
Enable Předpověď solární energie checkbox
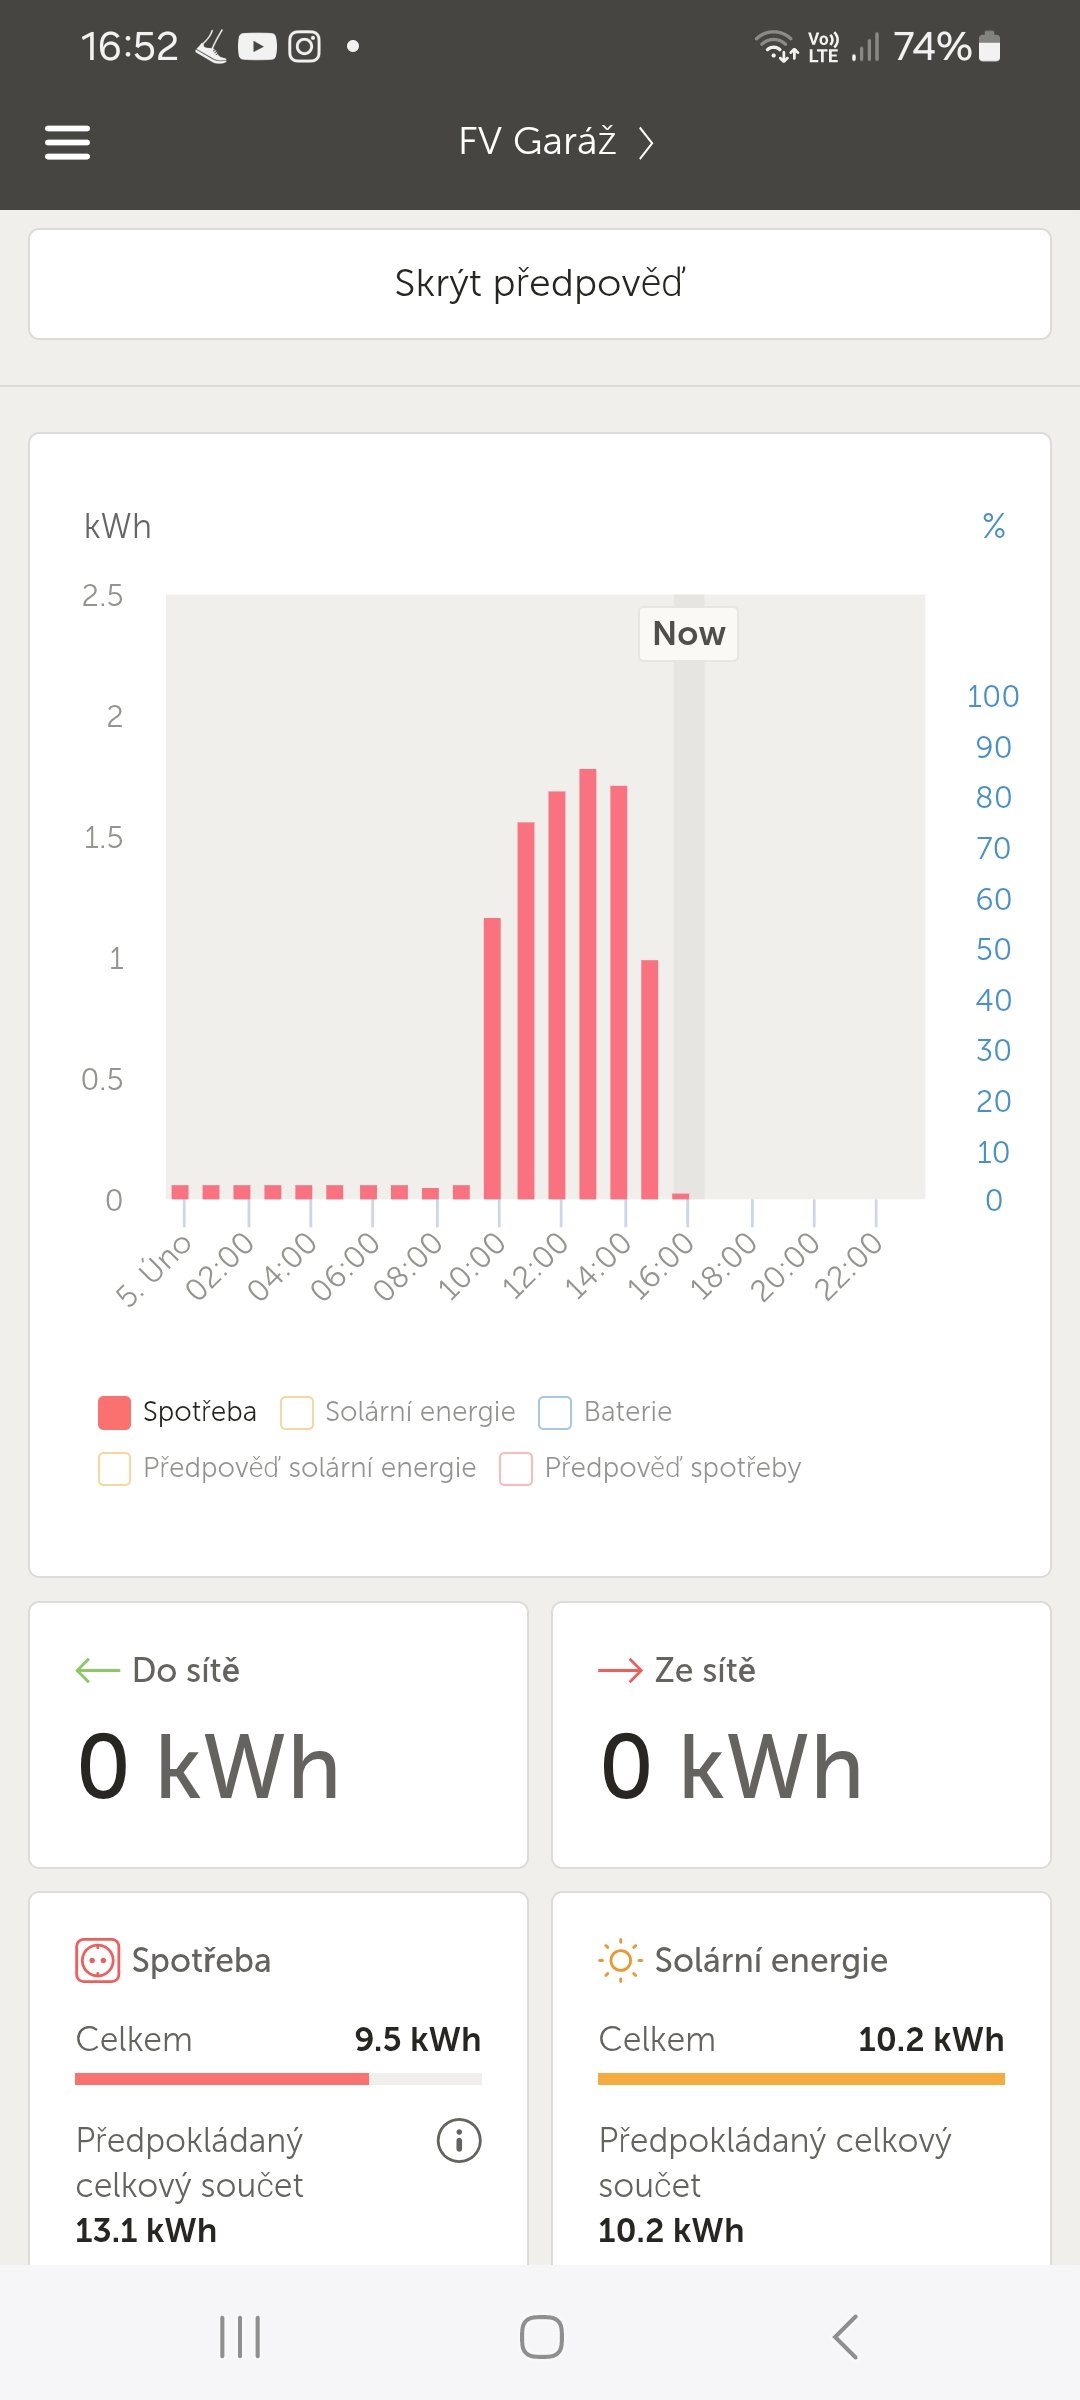(115, 1468)
